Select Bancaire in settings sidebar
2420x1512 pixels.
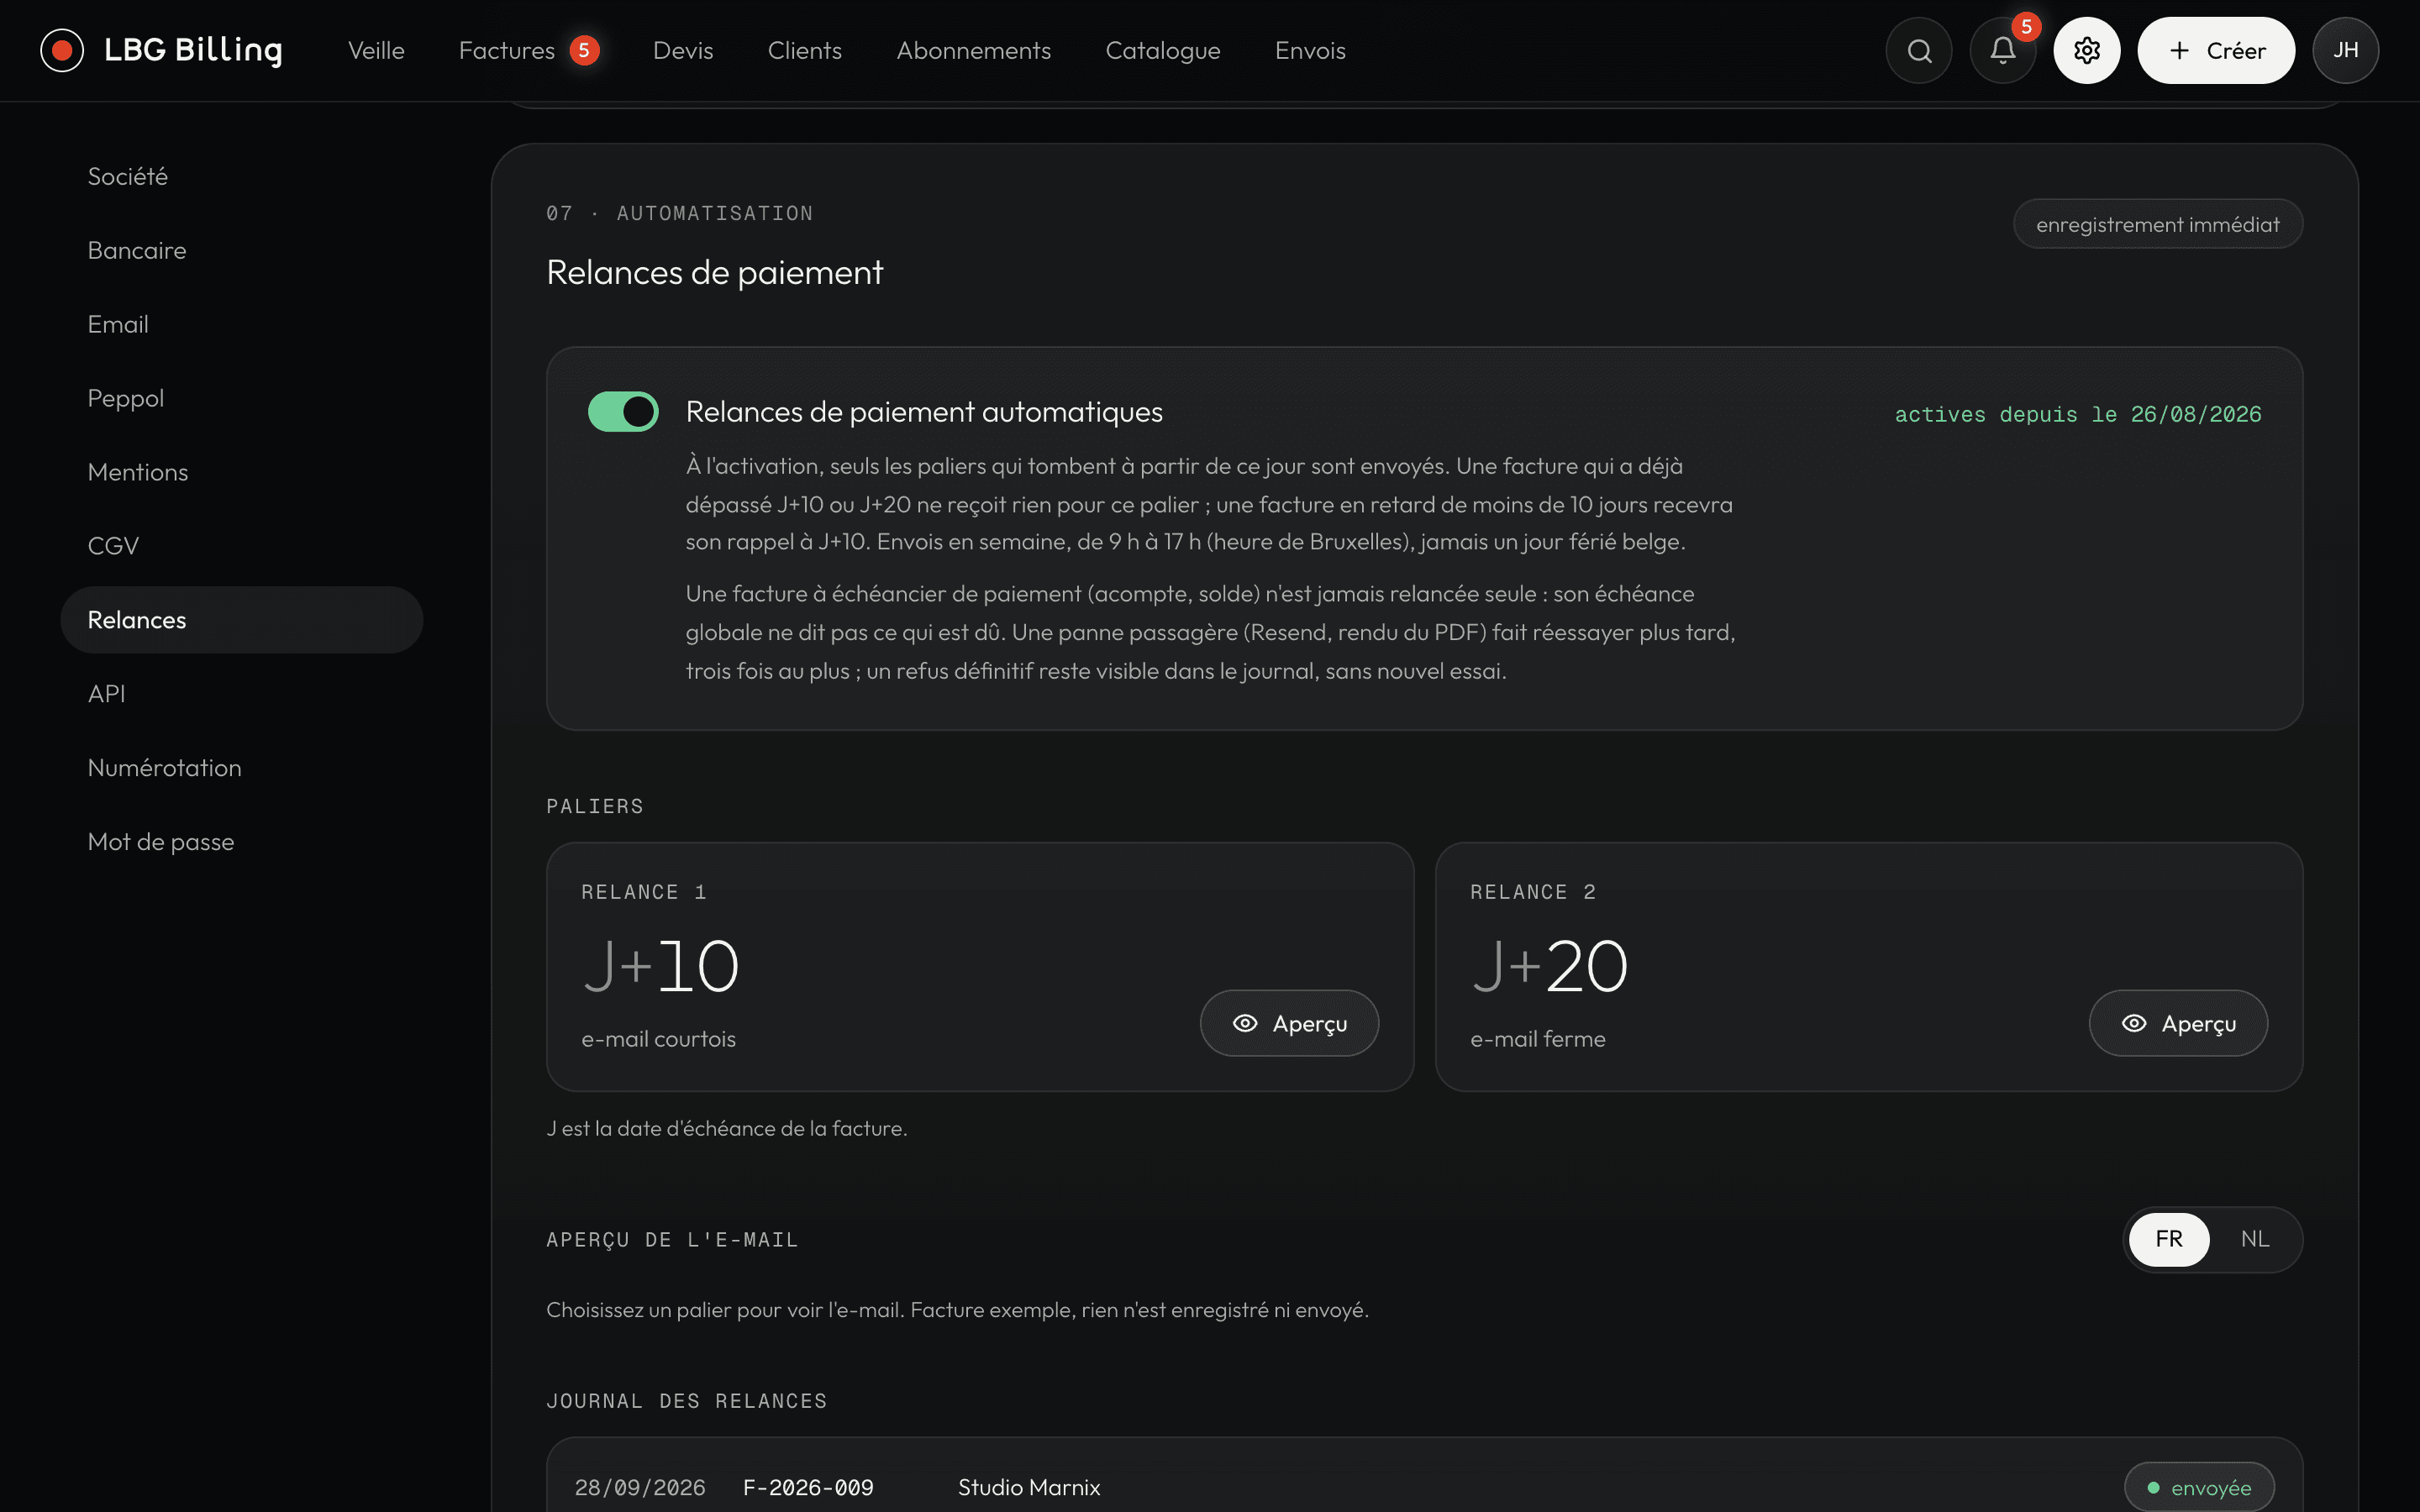[x=241, y=250]
